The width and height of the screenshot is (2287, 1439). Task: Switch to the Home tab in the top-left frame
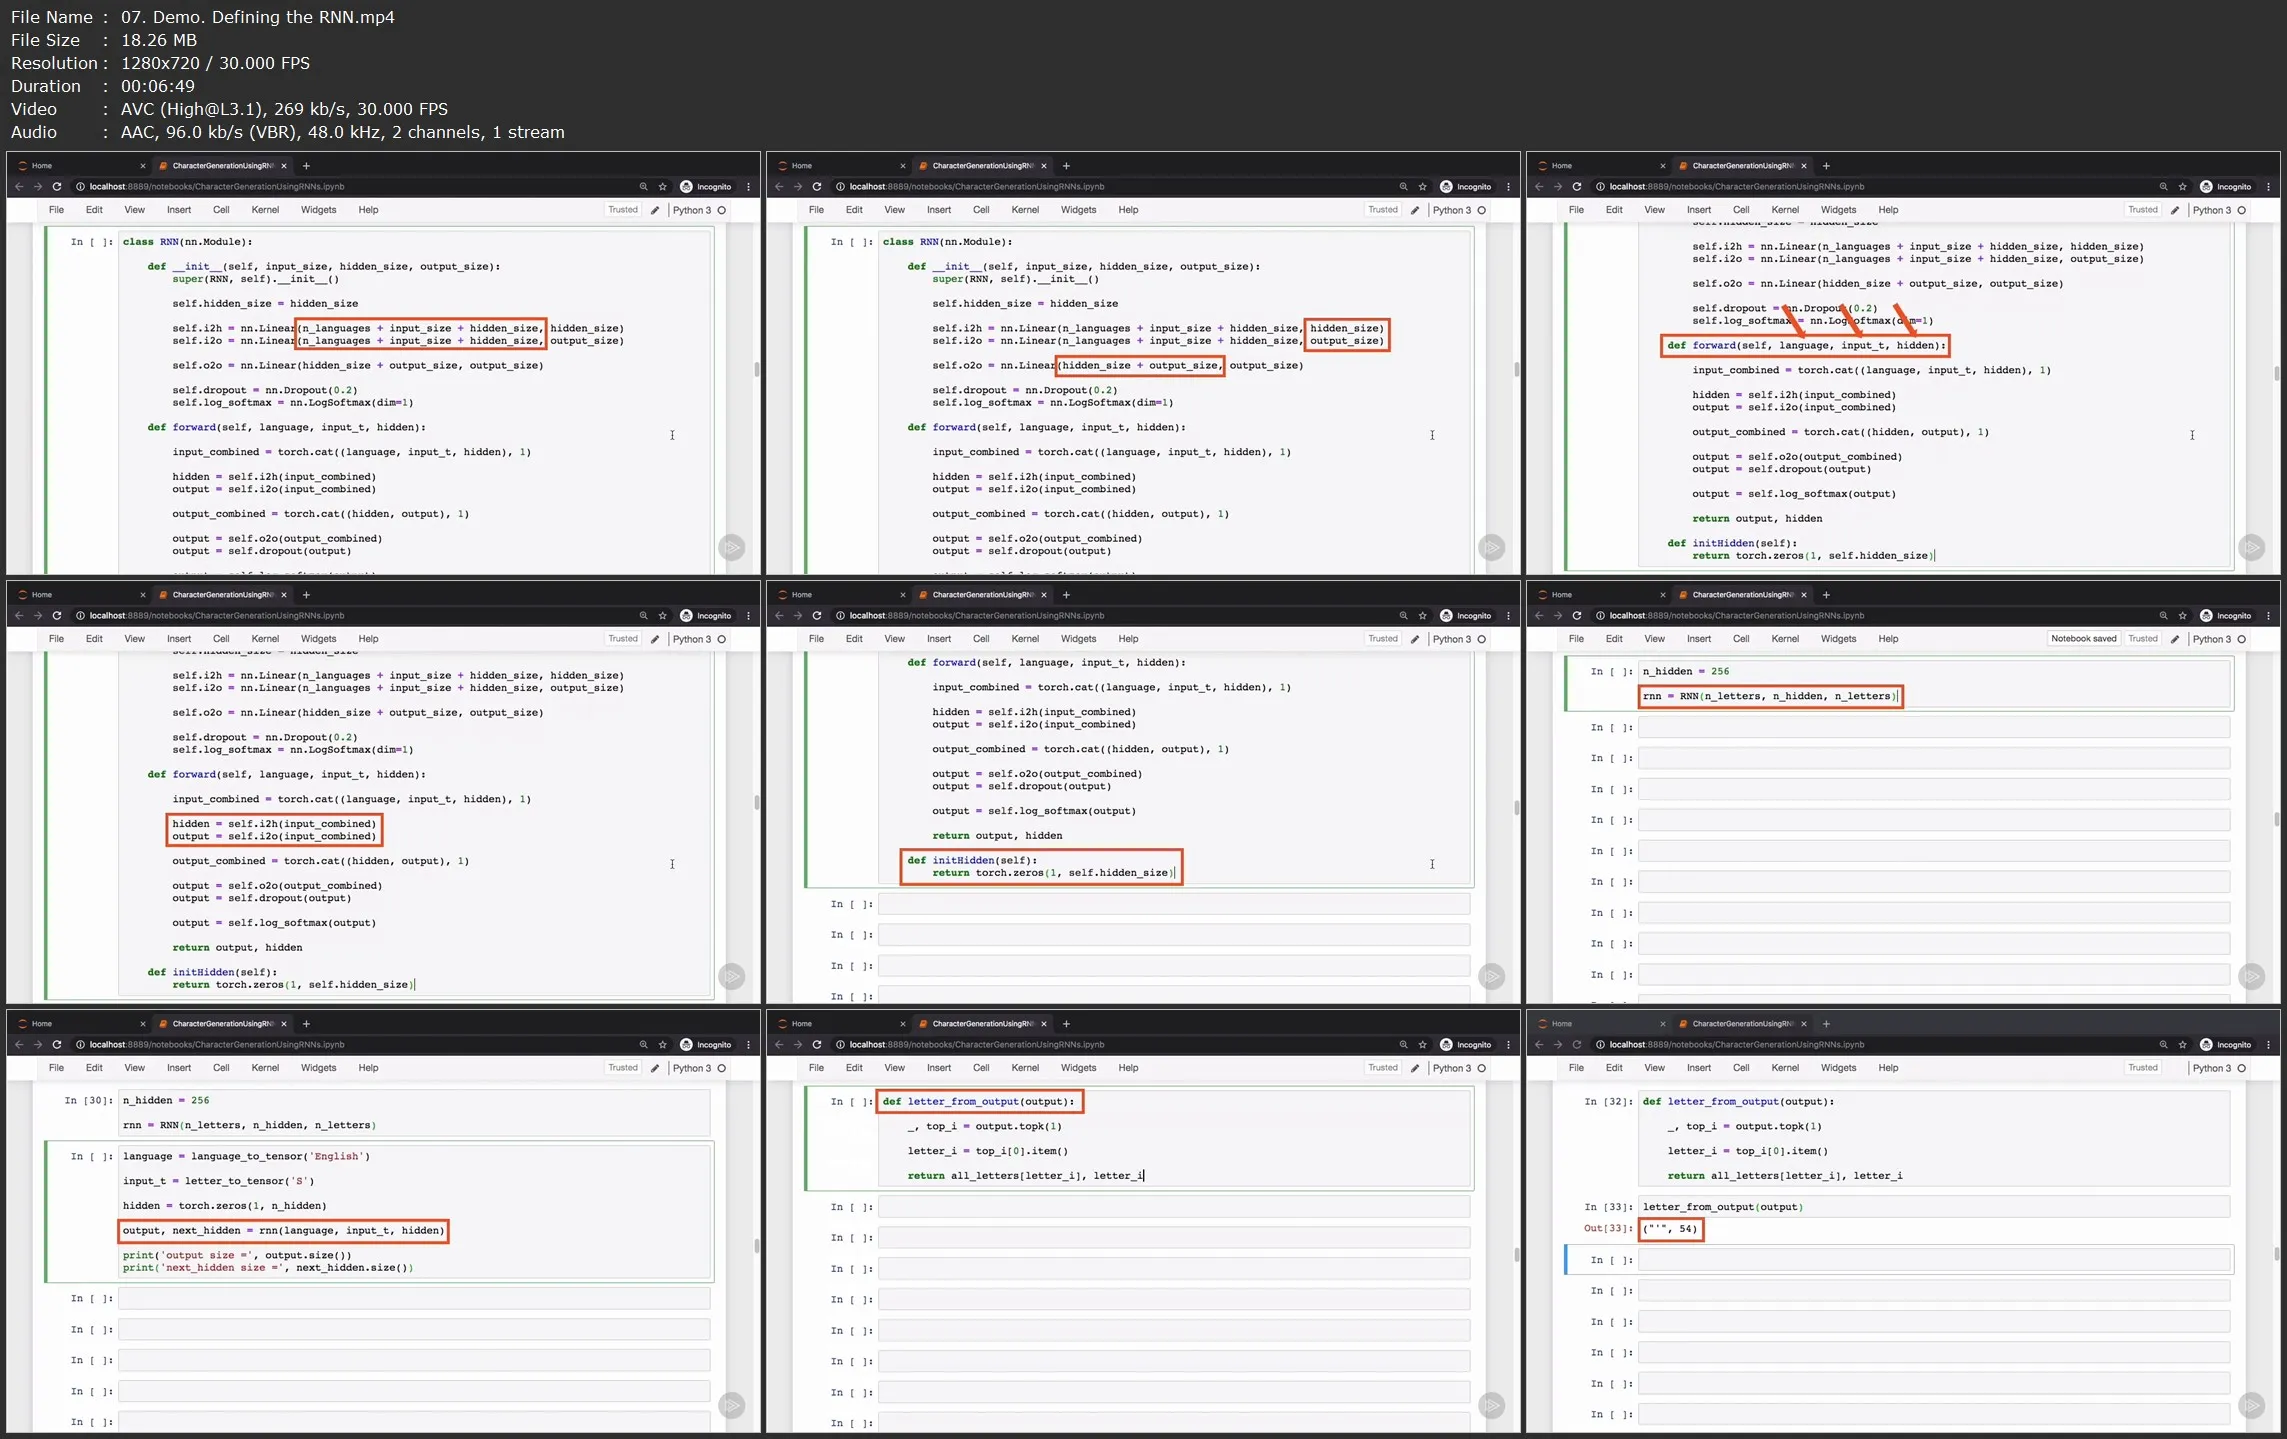coord(80,166)
